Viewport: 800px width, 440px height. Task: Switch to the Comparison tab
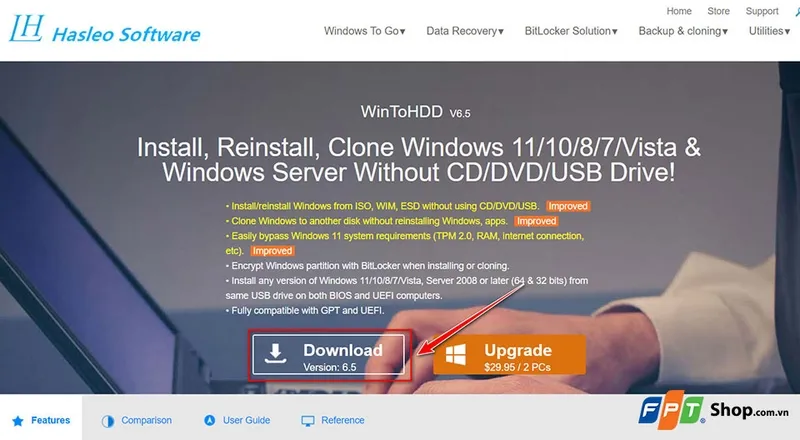137,421
